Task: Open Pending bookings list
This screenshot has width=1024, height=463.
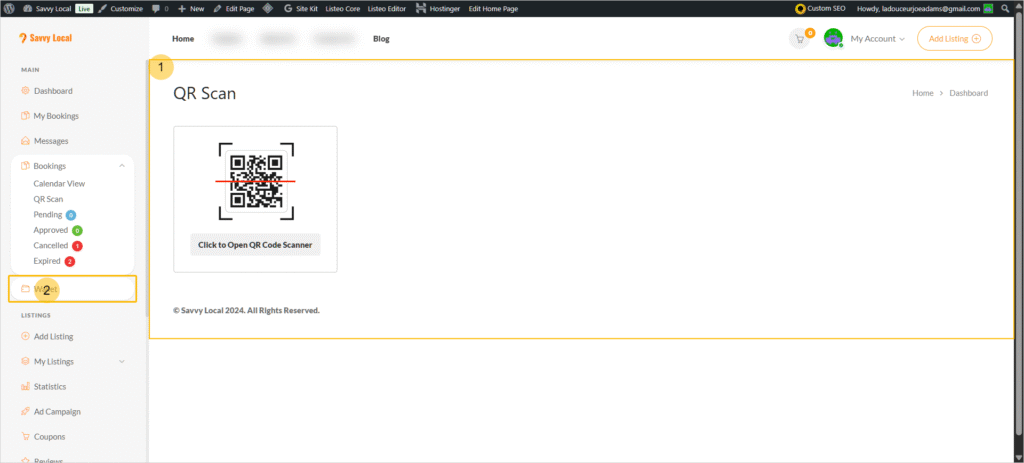Action: click(48, 214)
